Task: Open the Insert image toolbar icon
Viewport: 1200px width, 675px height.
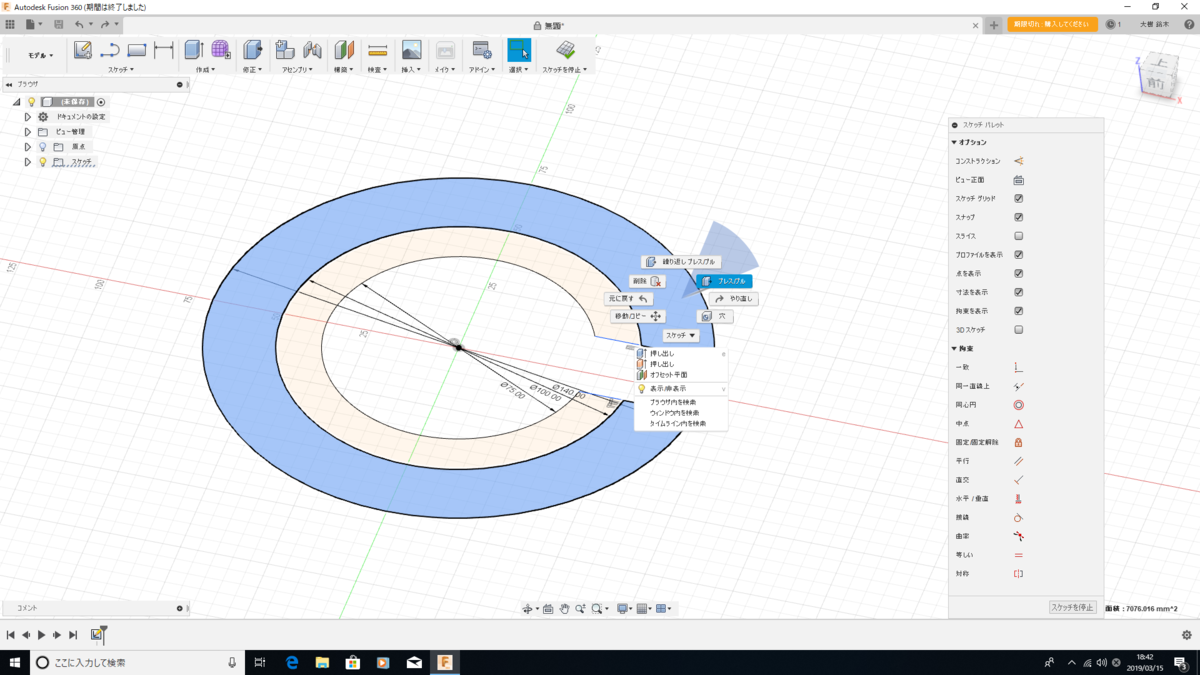Action: 411,50
